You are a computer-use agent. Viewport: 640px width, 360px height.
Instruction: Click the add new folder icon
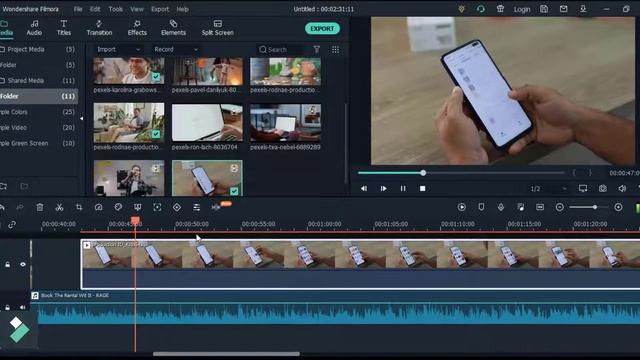[x=4, y=187]
